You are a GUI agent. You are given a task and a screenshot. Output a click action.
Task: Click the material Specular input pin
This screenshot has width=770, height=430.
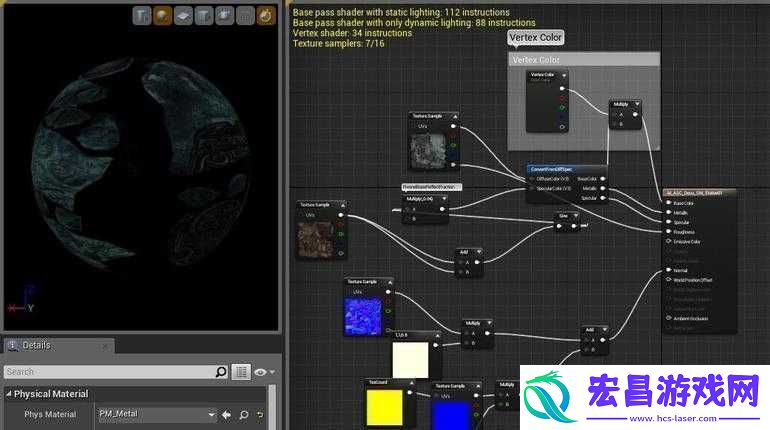tap(668, 222)
